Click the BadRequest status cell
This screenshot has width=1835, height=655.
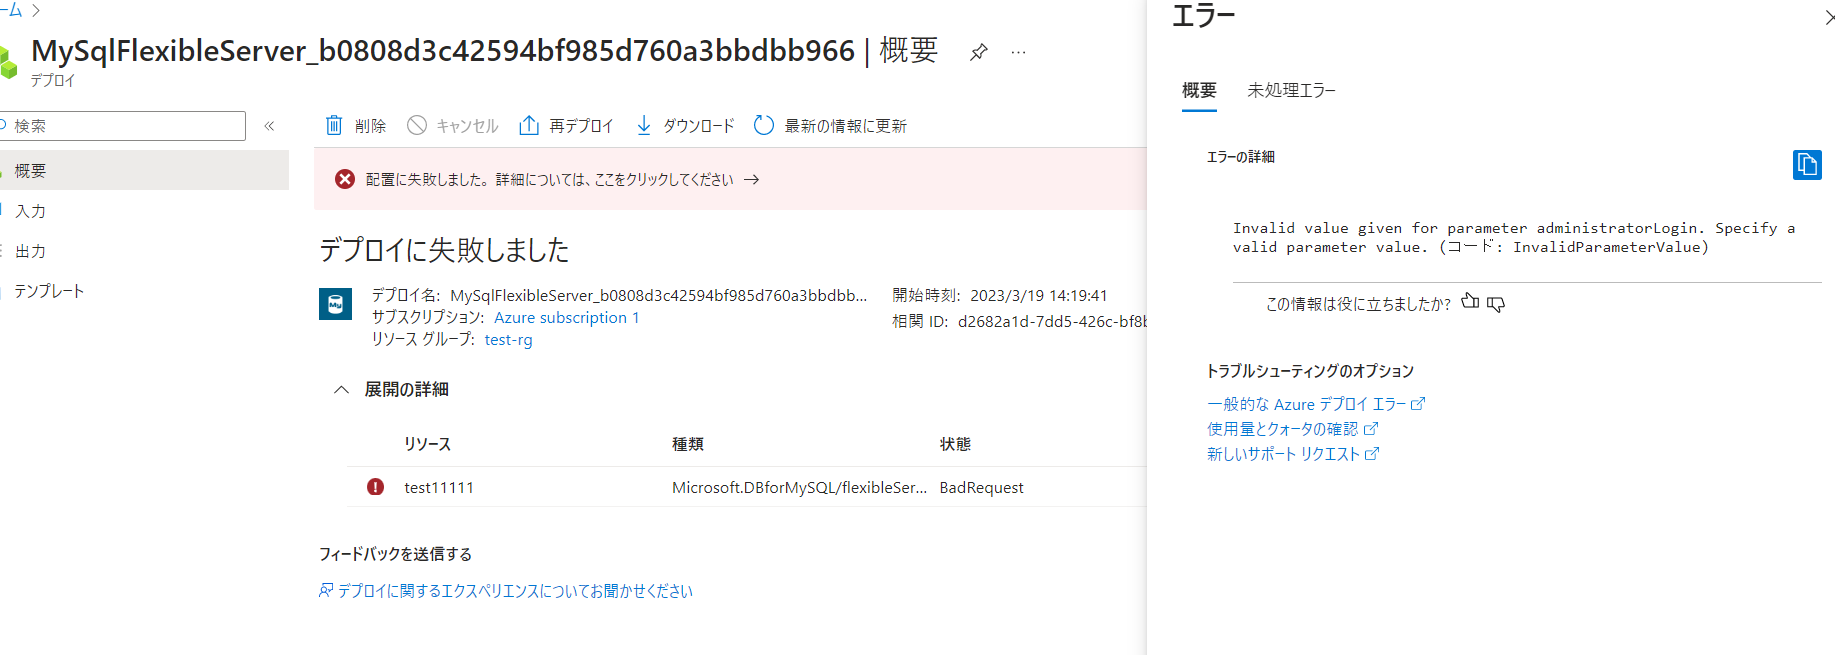[981, 487]
